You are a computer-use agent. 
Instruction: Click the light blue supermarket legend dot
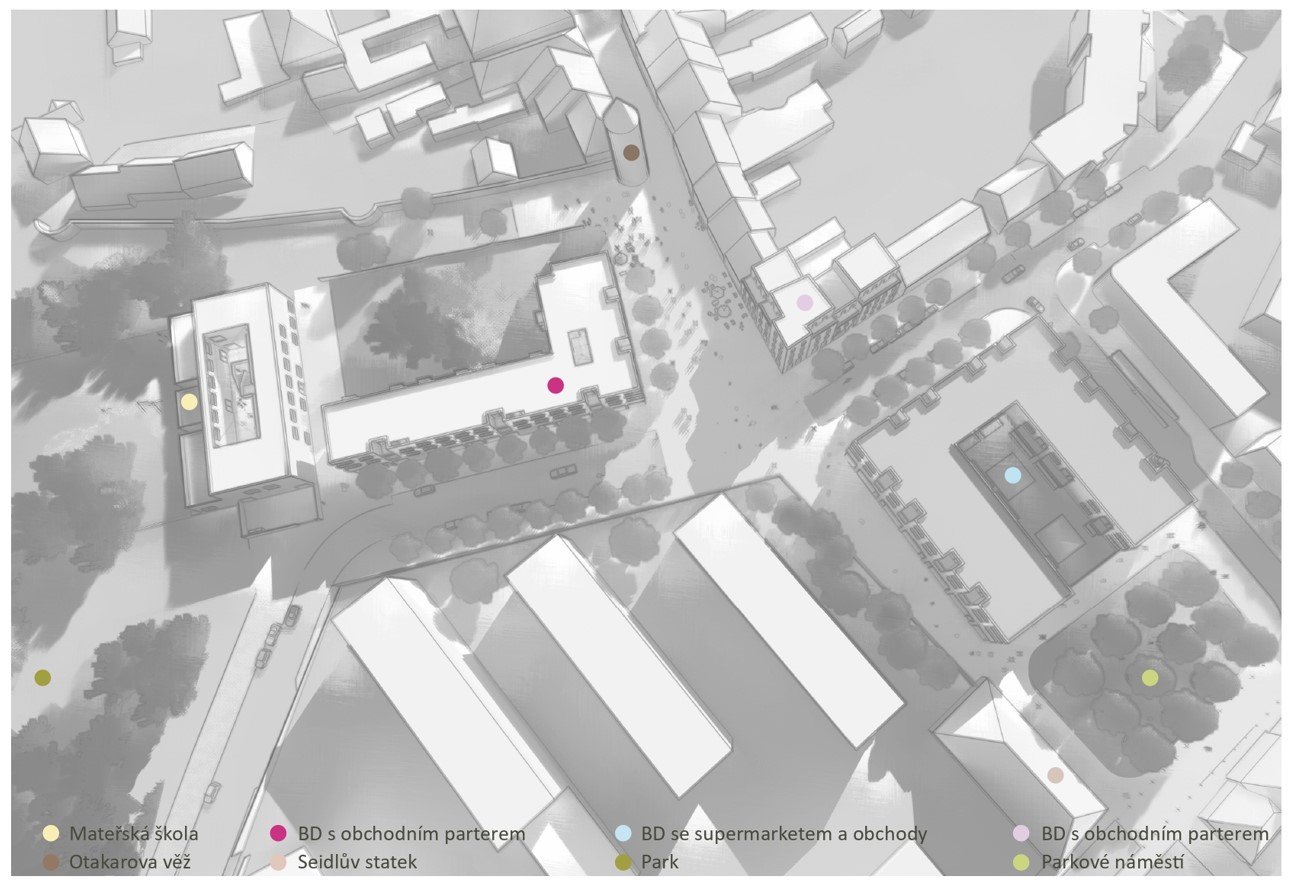pyautogui.click(x=622, y=834)
